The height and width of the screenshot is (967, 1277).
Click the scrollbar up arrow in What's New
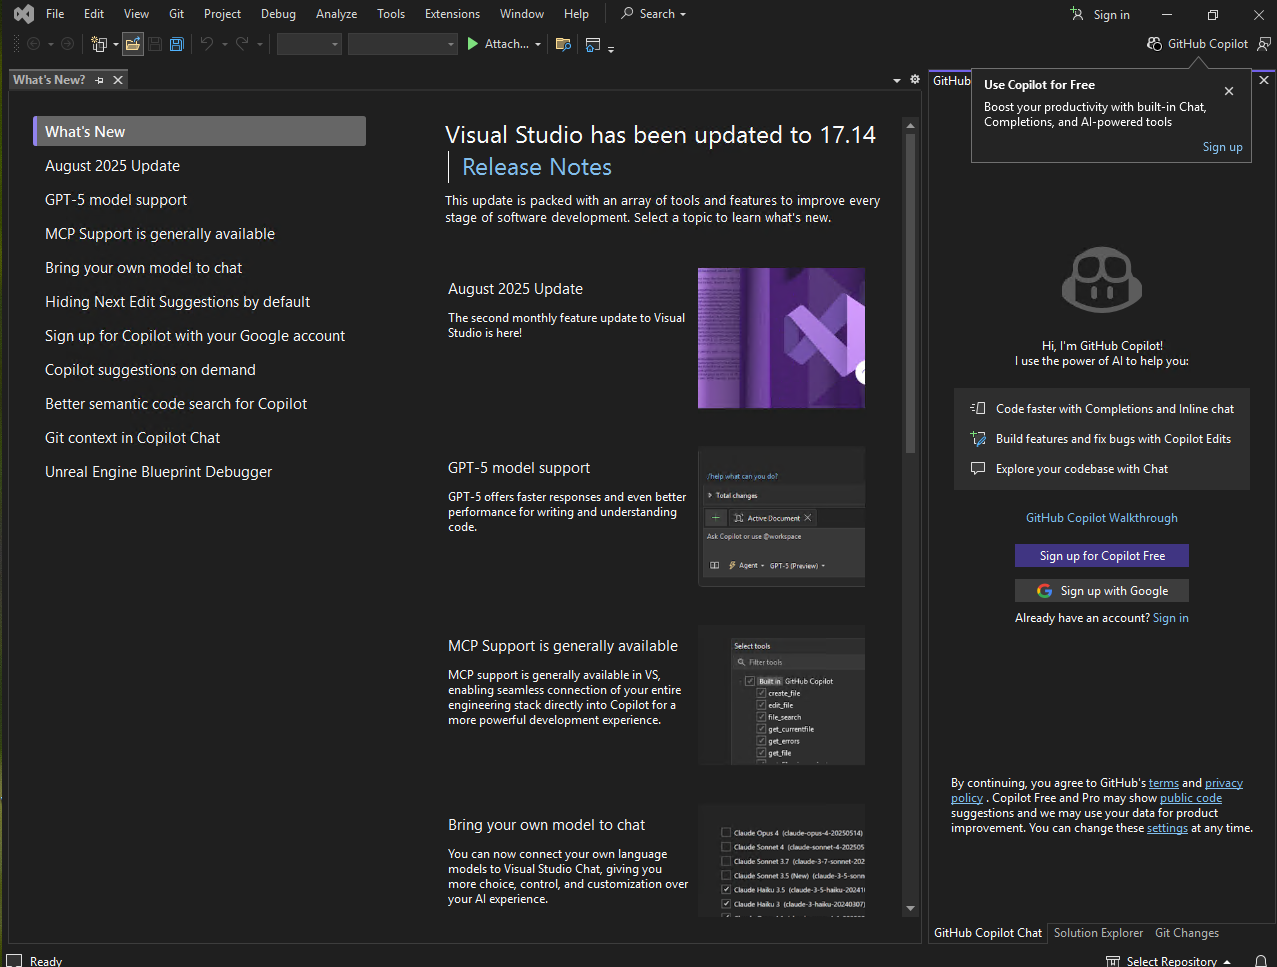[x=910, y=125]
